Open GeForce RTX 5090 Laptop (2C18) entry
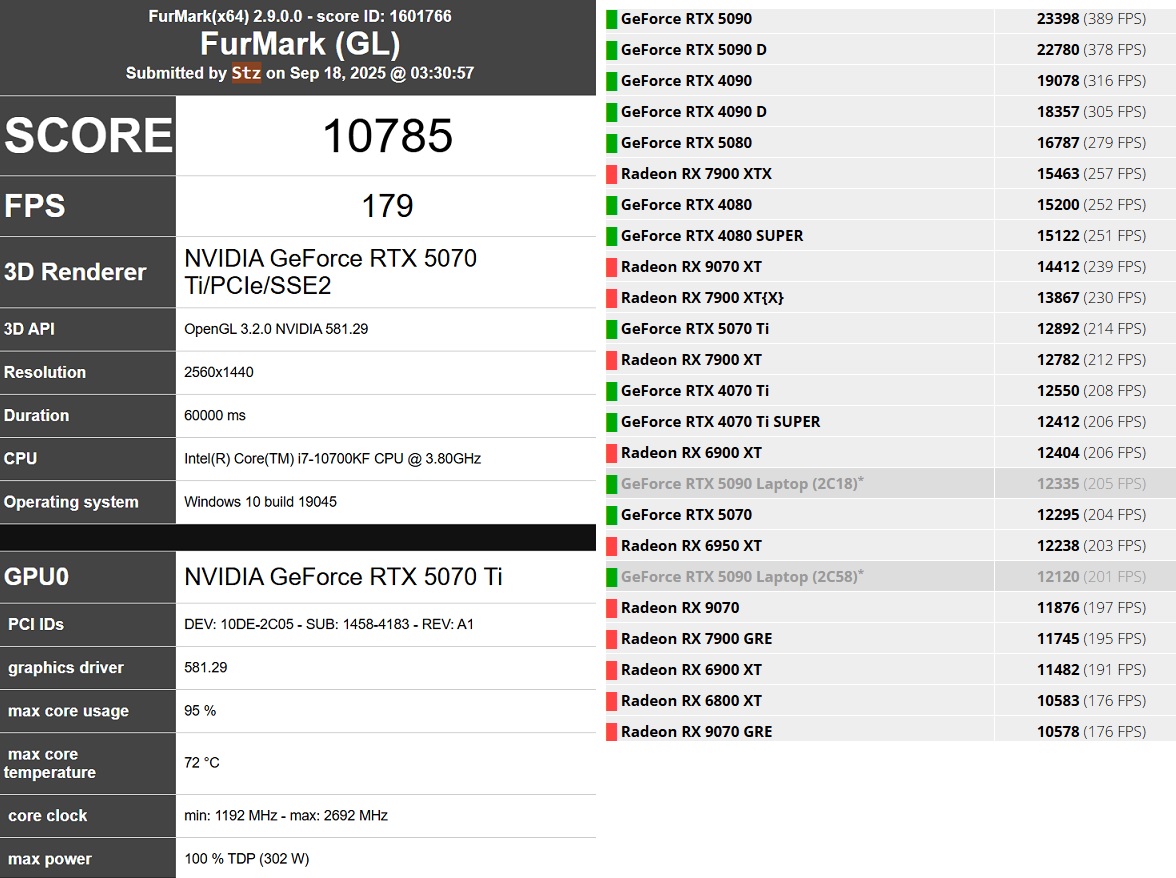Image resolution: width=1176 pixels, height=878 pixels. 742,484
